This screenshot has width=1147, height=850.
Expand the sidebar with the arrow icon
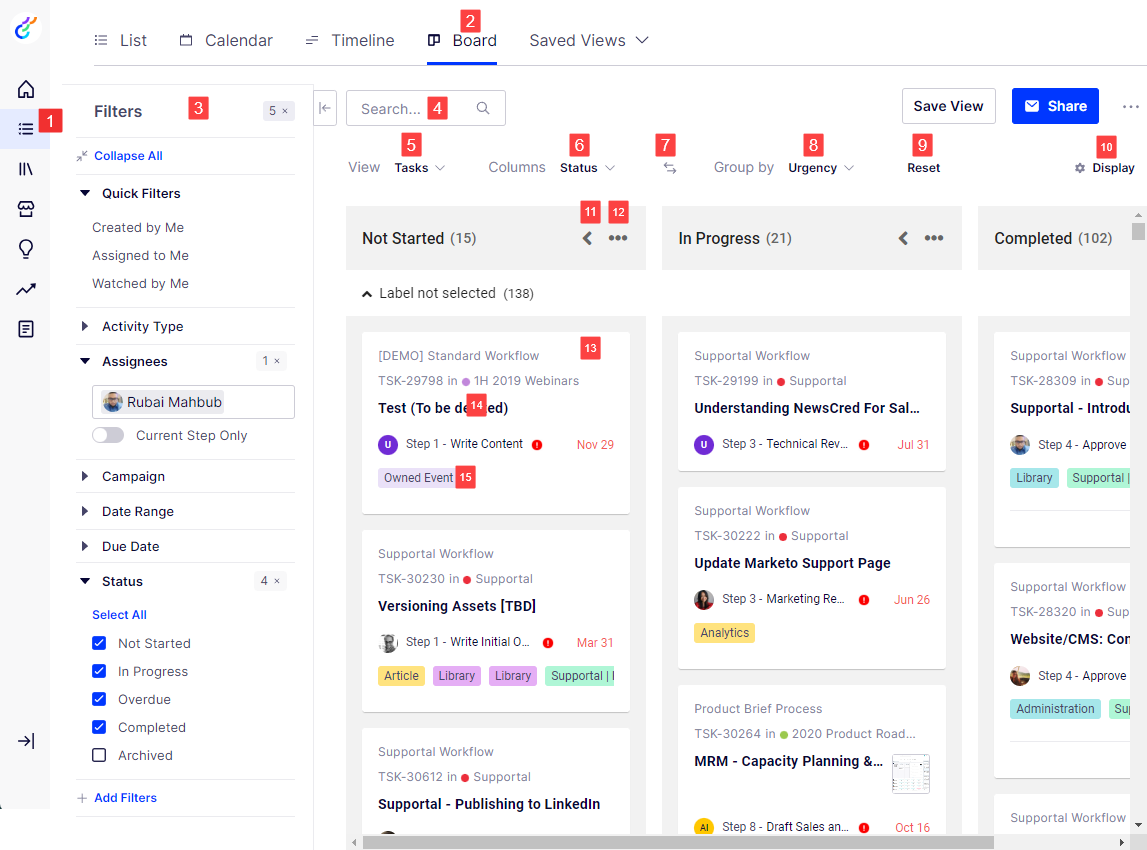point(26,741)
